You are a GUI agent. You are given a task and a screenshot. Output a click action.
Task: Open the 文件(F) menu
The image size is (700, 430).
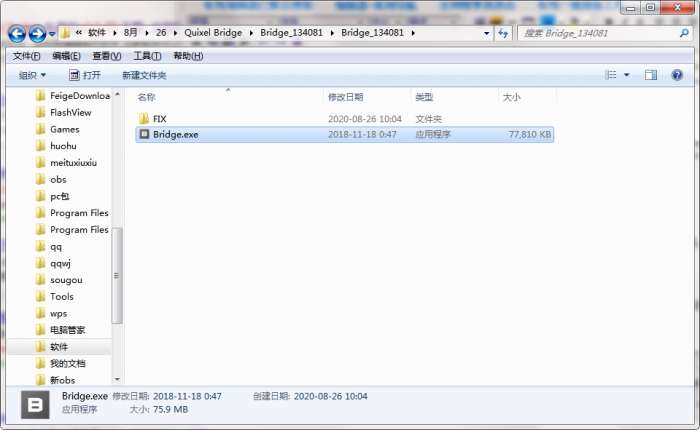(x=26, y=56)
